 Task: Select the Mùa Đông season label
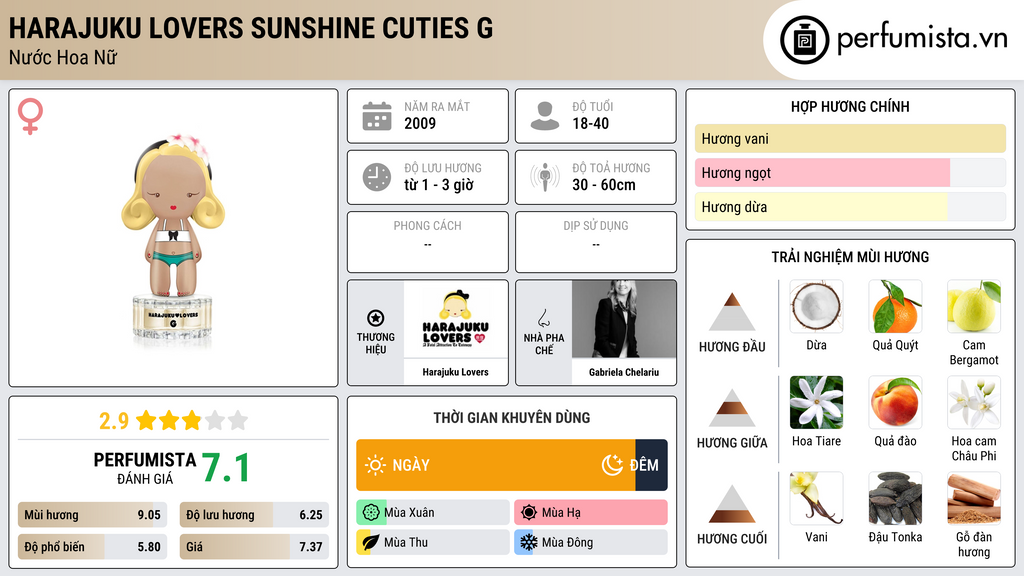coord(568,542)
